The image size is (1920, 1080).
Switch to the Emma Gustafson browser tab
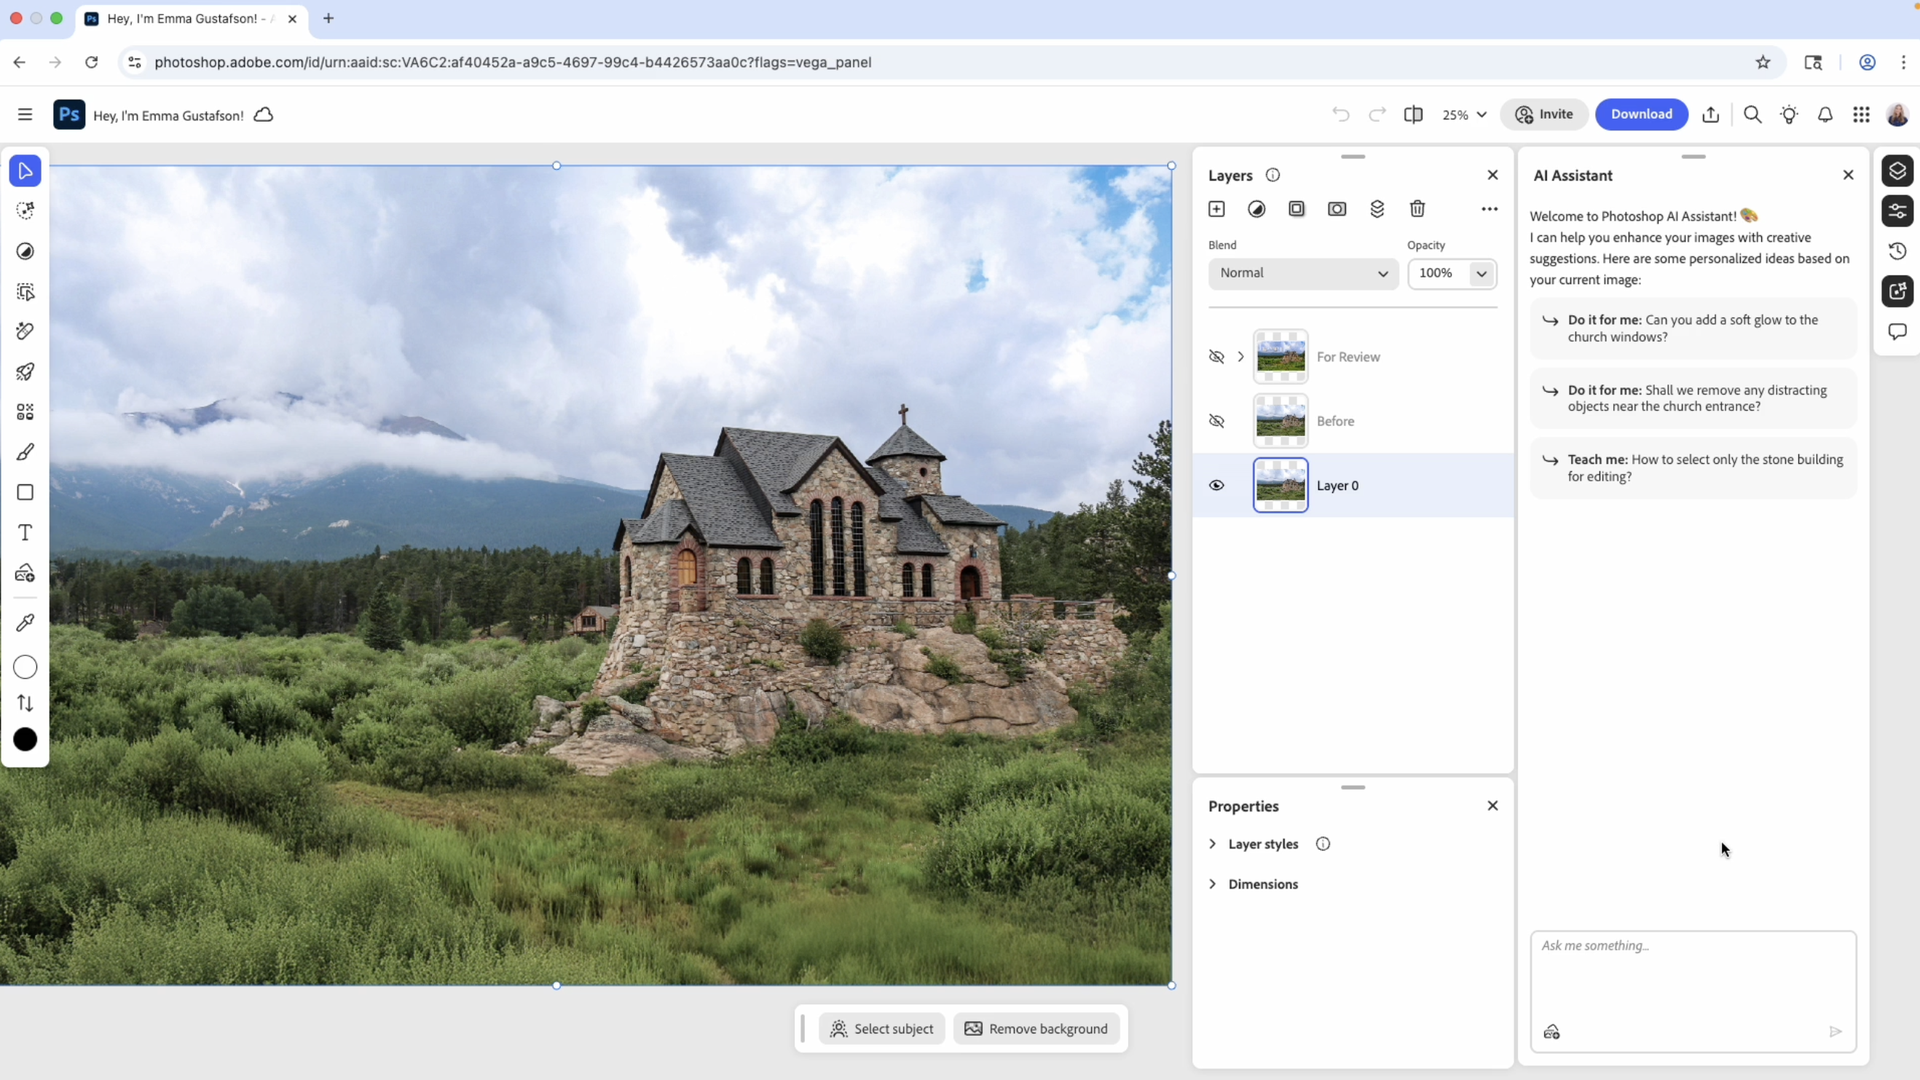tap(178, 18)
